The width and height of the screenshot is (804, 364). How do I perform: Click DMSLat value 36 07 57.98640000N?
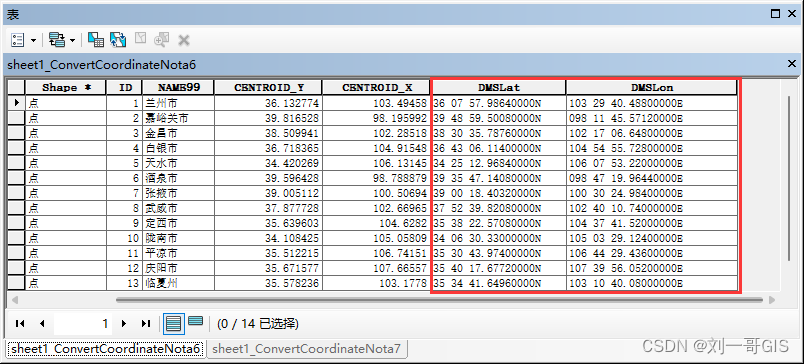499,103
